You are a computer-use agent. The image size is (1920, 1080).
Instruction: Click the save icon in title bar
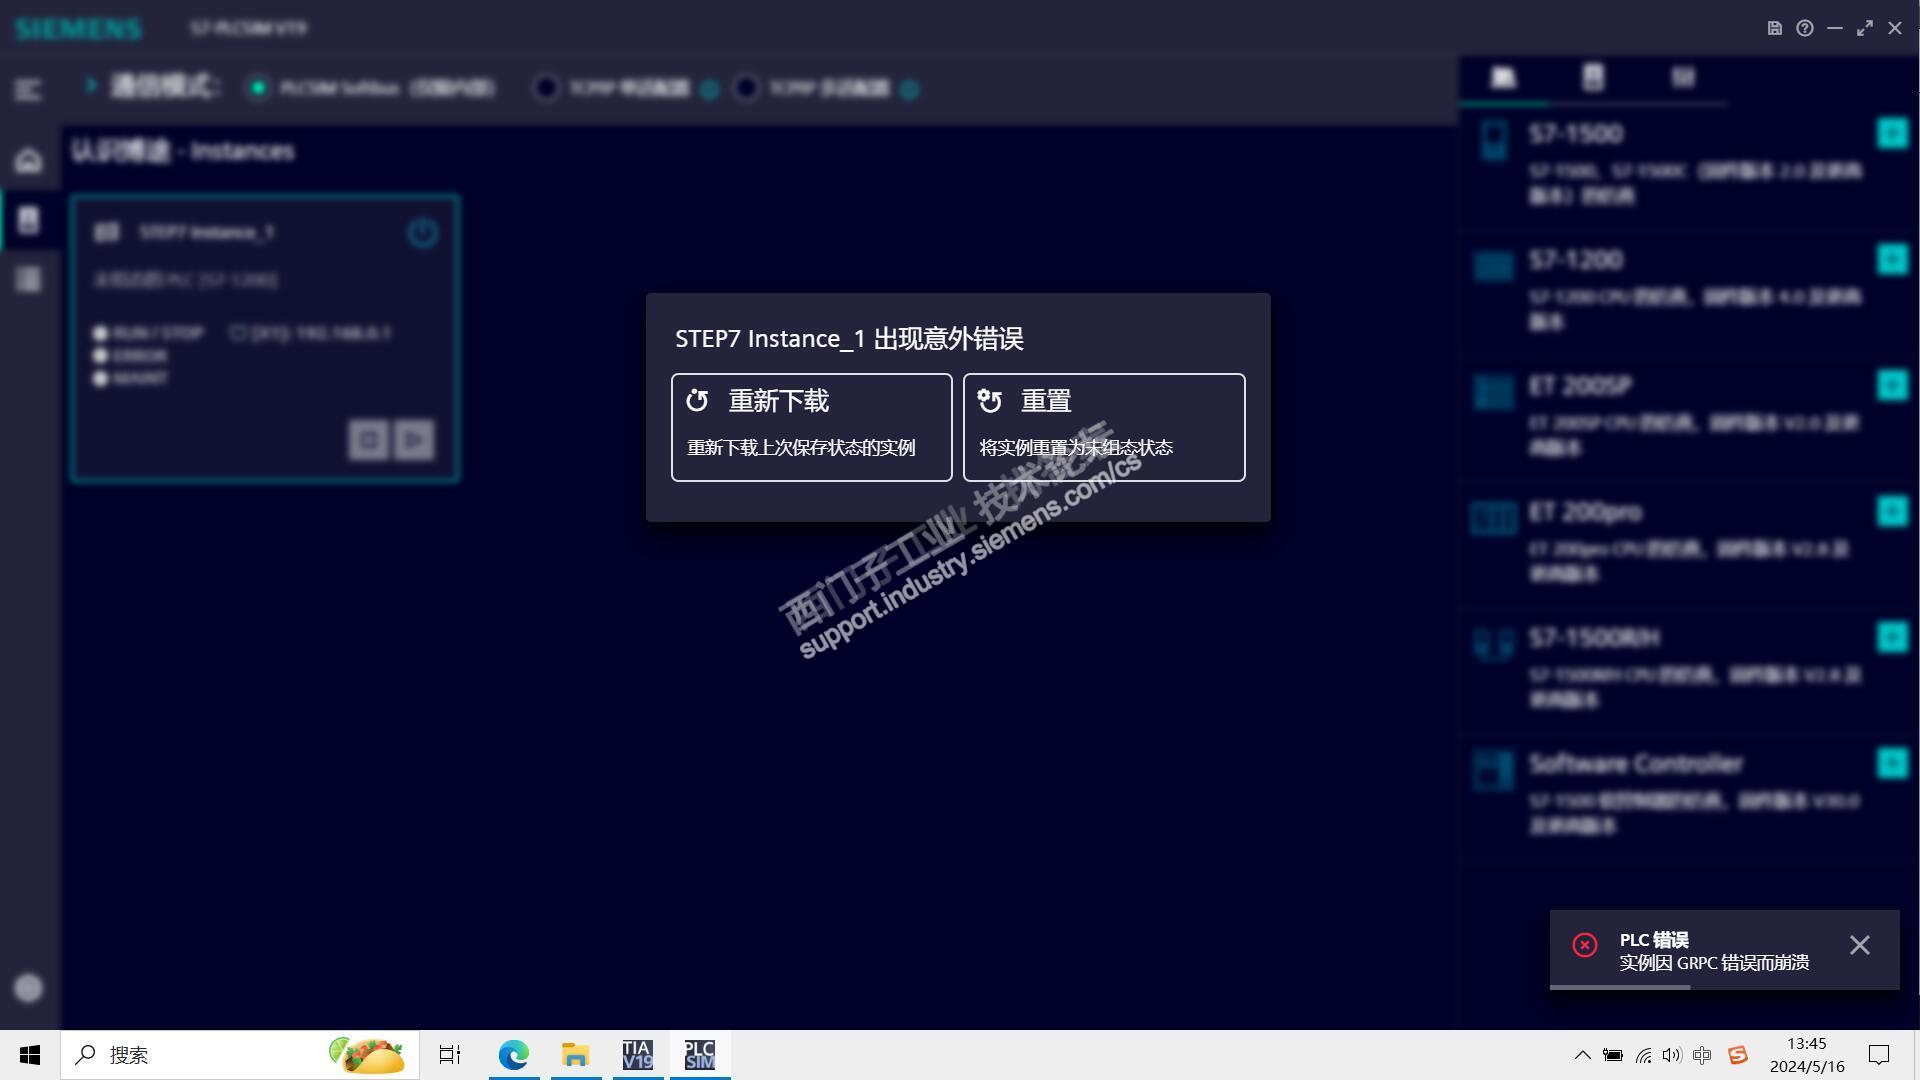[1774, 28]
